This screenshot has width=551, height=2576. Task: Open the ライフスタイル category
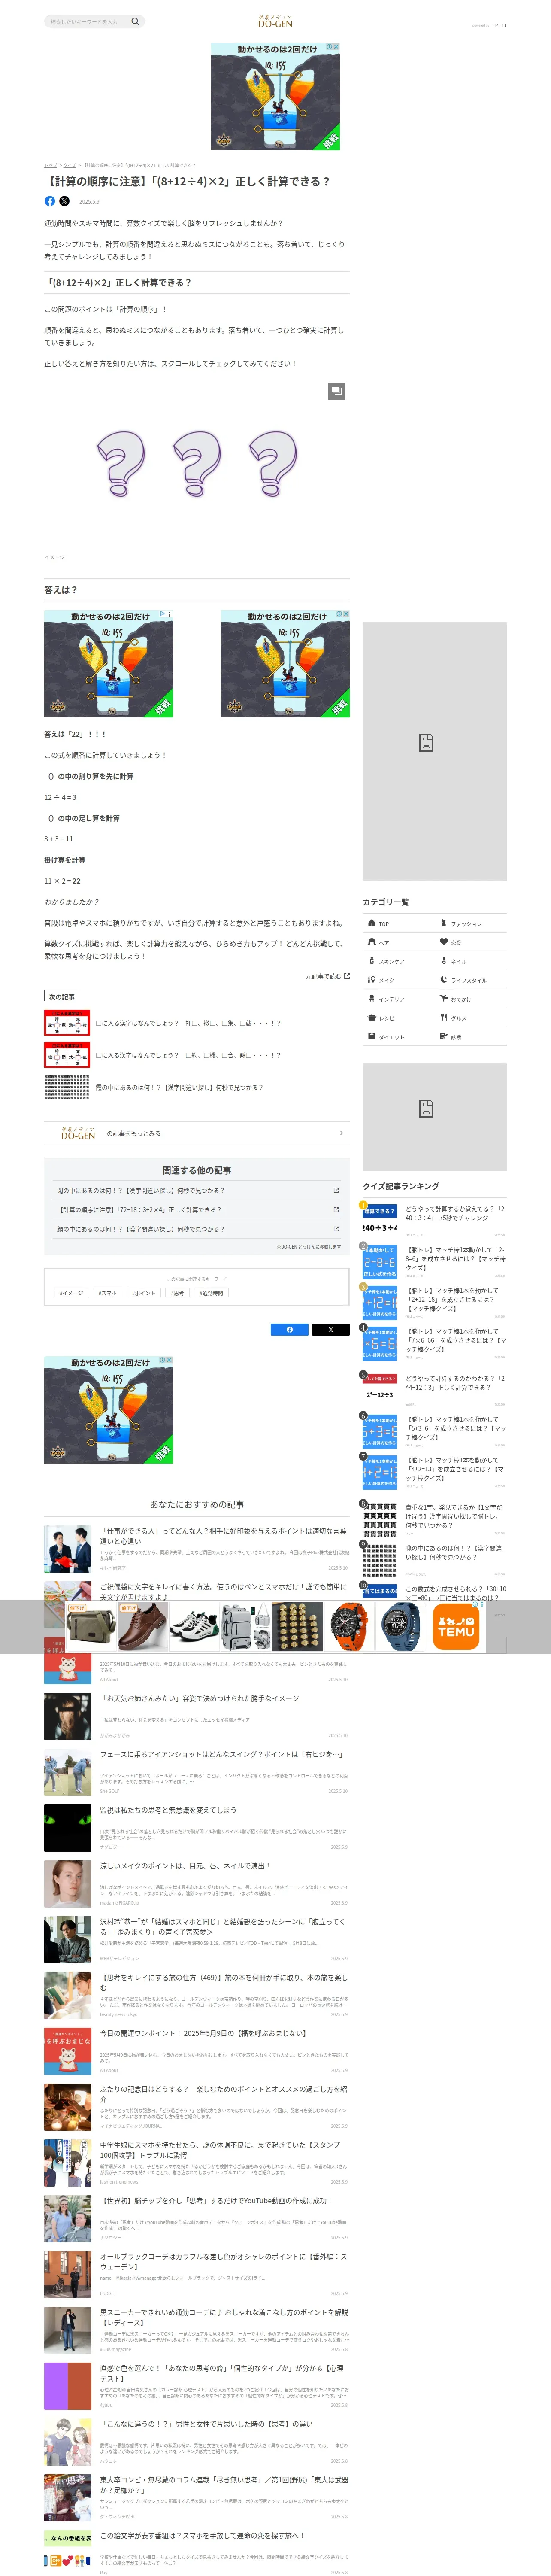pos(471,980)
